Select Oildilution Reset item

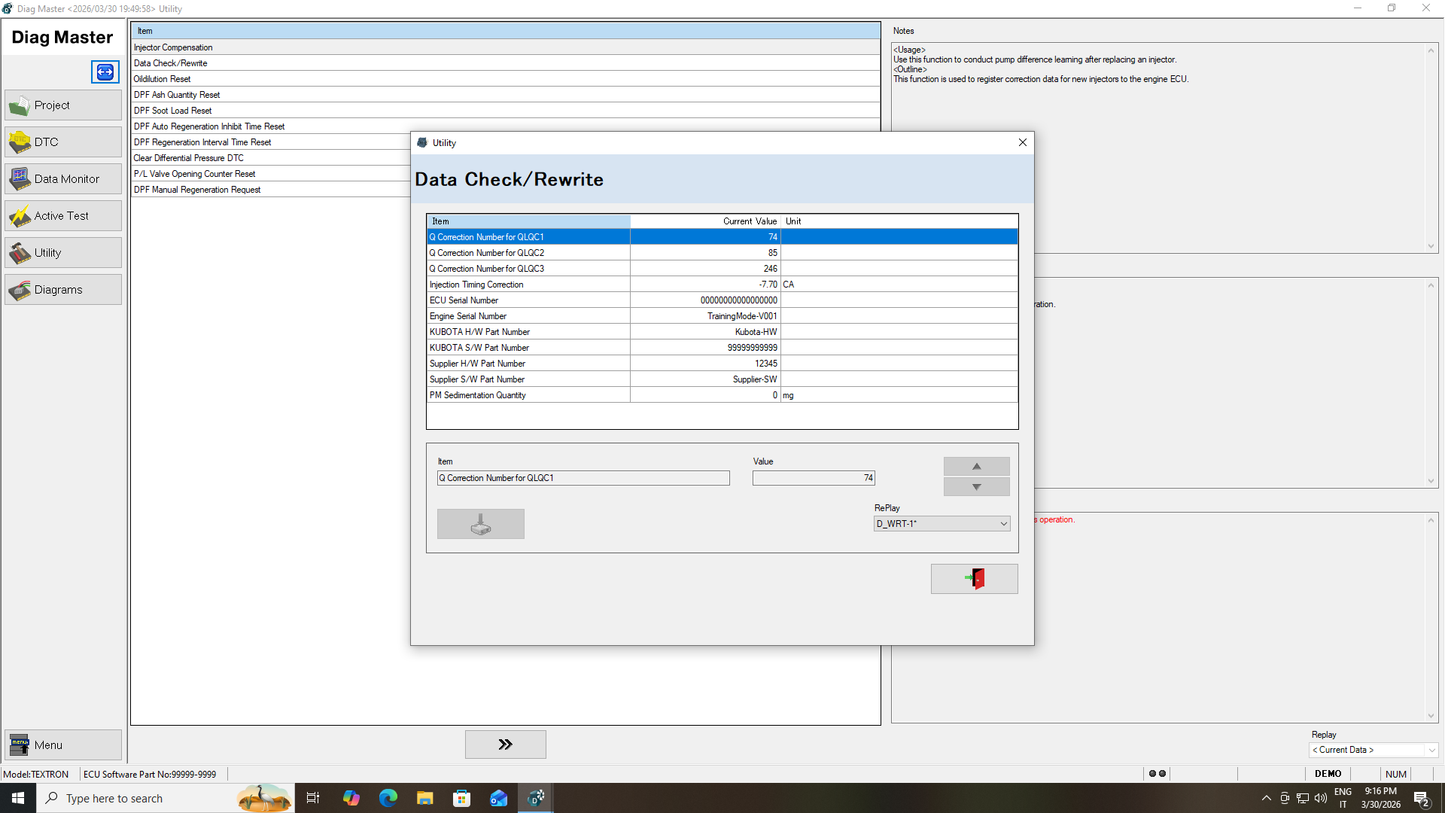coord(505,79)
